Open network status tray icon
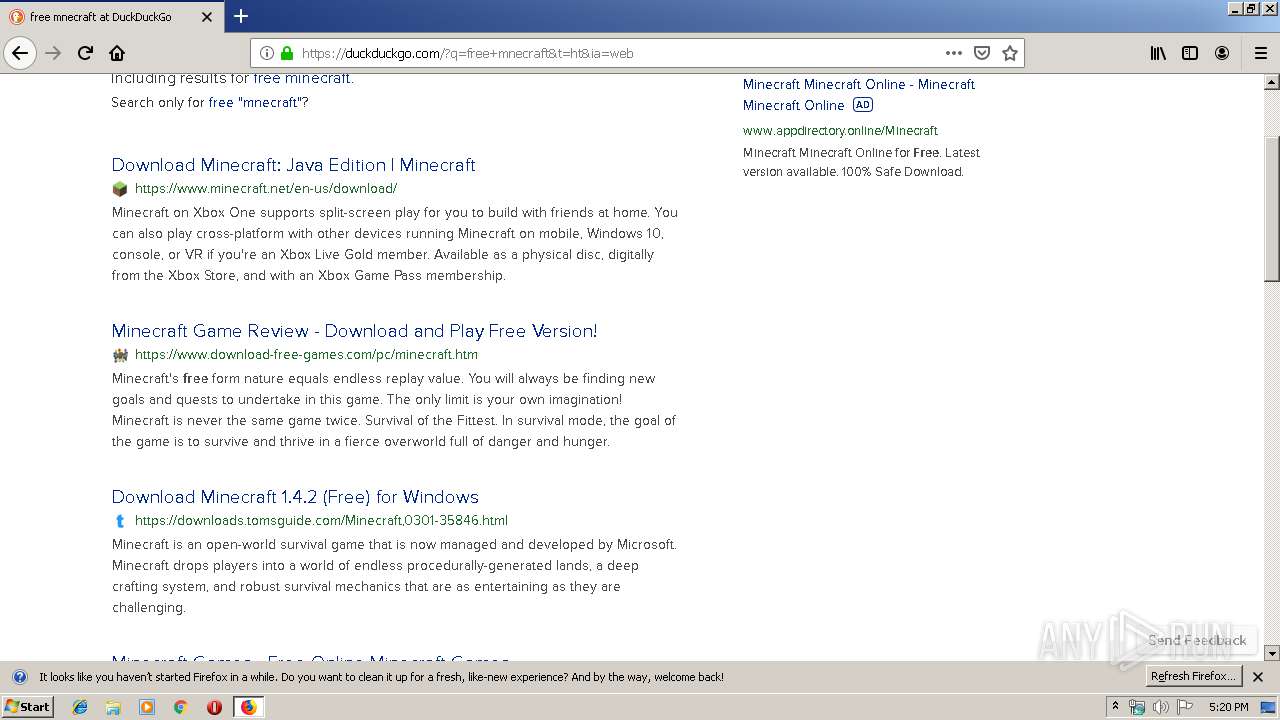This screenshot has height=720, width=1280. pyautogui.click(x=1137, y=707)
